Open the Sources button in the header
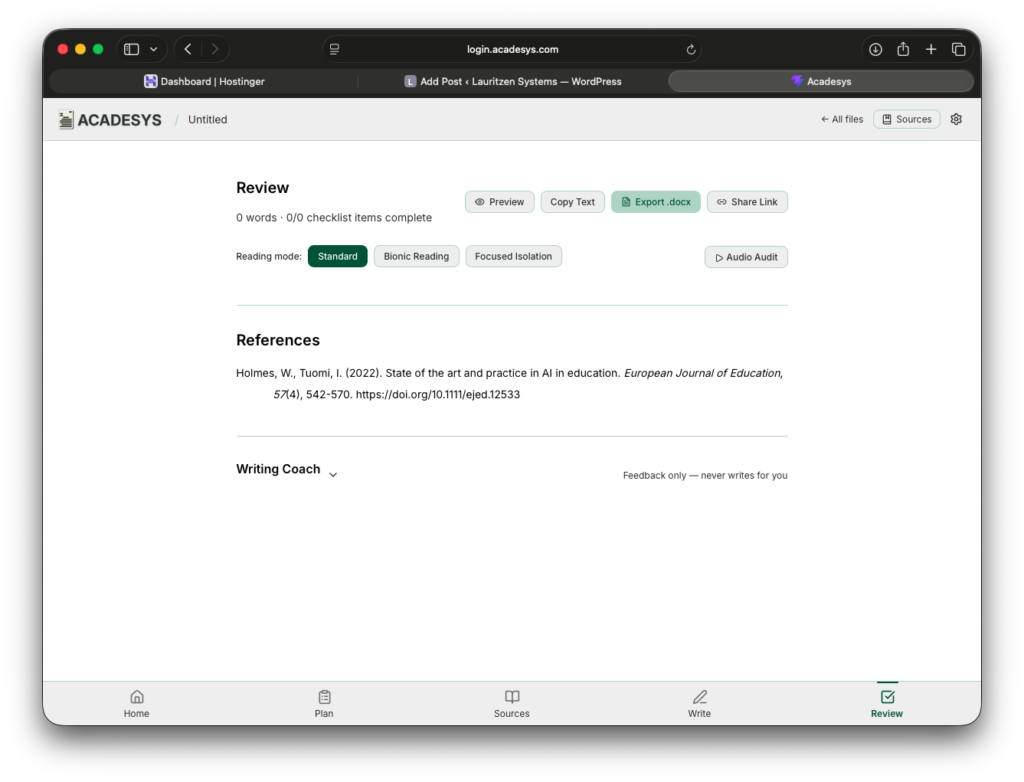Image resolution: width=1024 pixels, height=782 pixels. coord(906,119)
